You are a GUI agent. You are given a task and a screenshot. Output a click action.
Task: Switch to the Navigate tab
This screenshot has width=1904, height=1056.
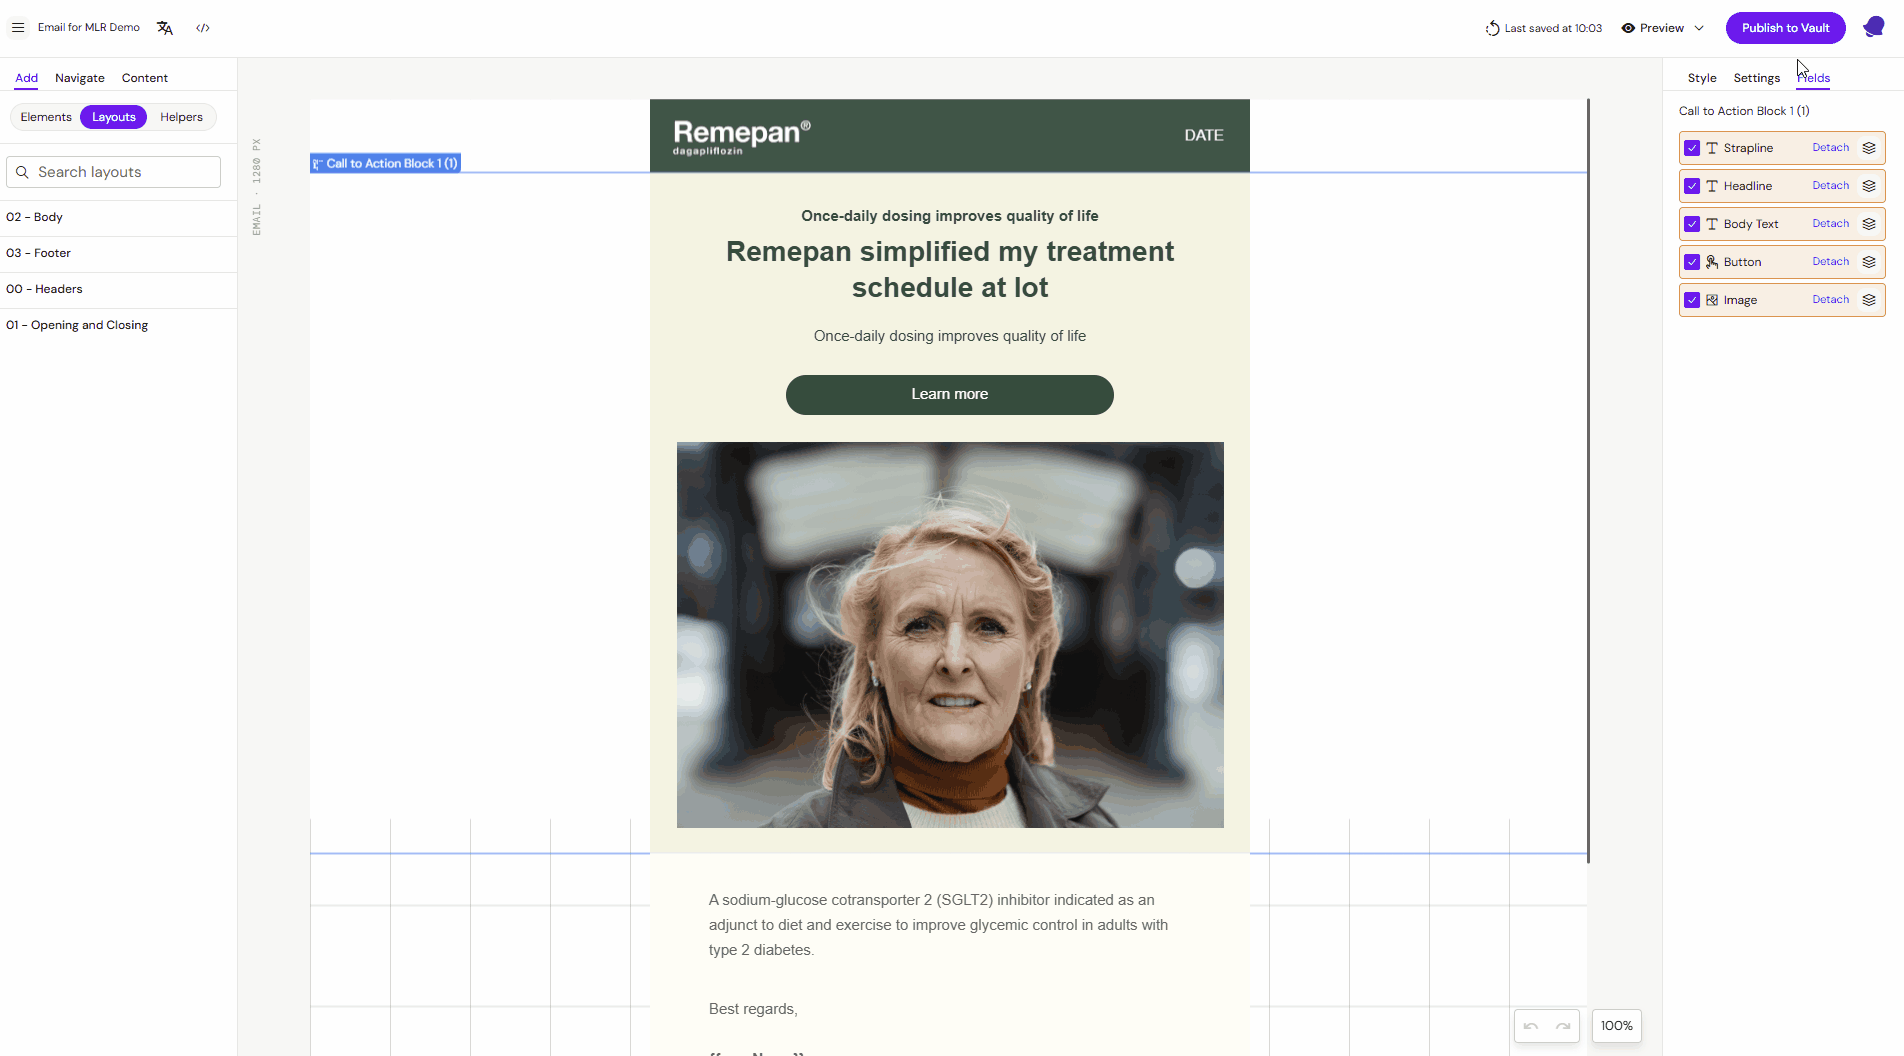80,78
